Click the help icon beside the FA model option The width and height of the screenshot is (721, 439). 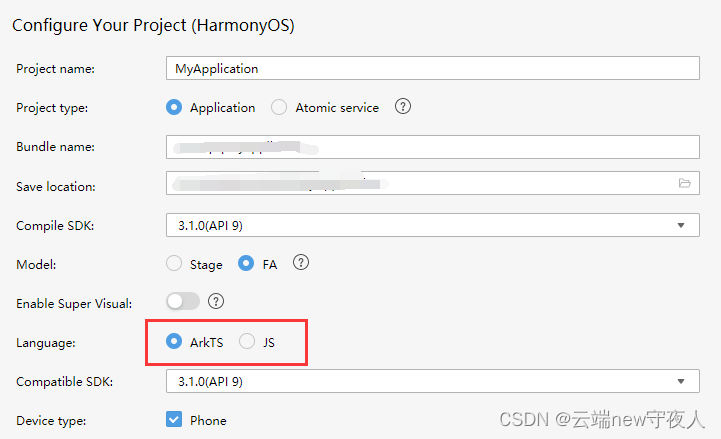tap(301, 262)
